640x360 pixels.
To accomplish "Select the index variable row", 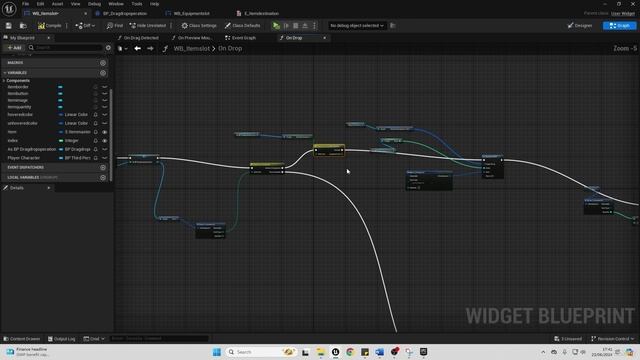I will tap(56, 141).
